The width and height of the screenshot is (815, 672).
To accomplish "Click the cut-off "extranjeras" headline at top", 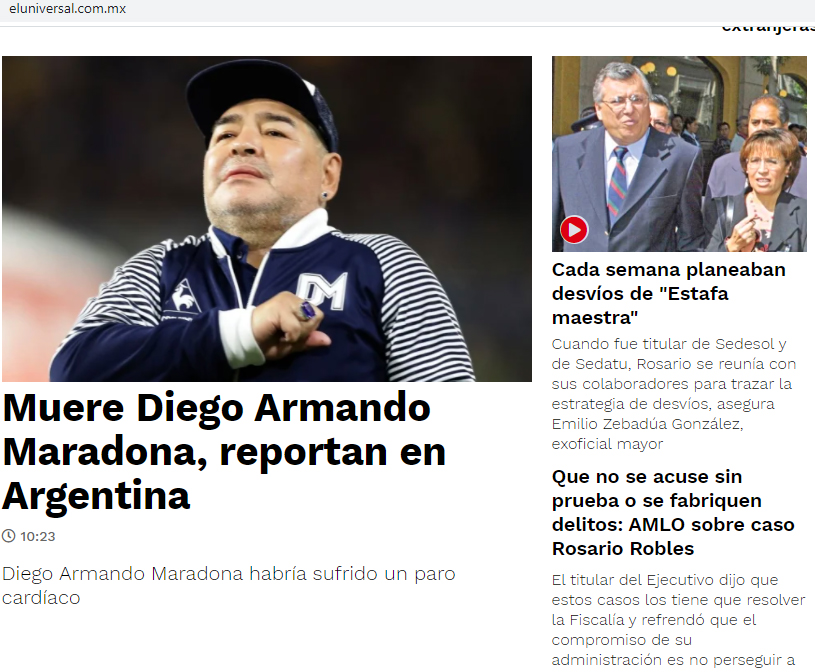I will point(768,28).
